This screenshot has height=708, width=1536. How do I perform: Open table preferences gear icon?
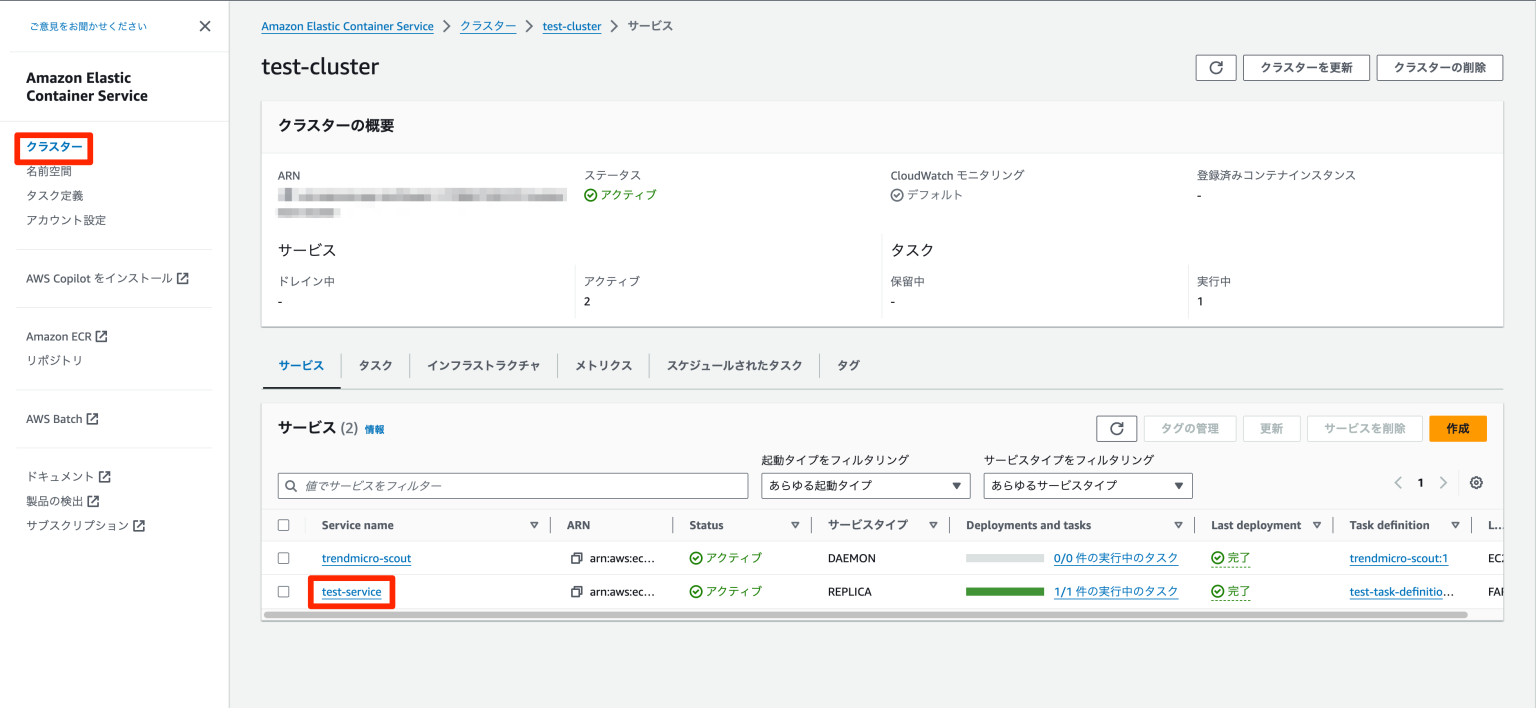[x=1476, y=483]
